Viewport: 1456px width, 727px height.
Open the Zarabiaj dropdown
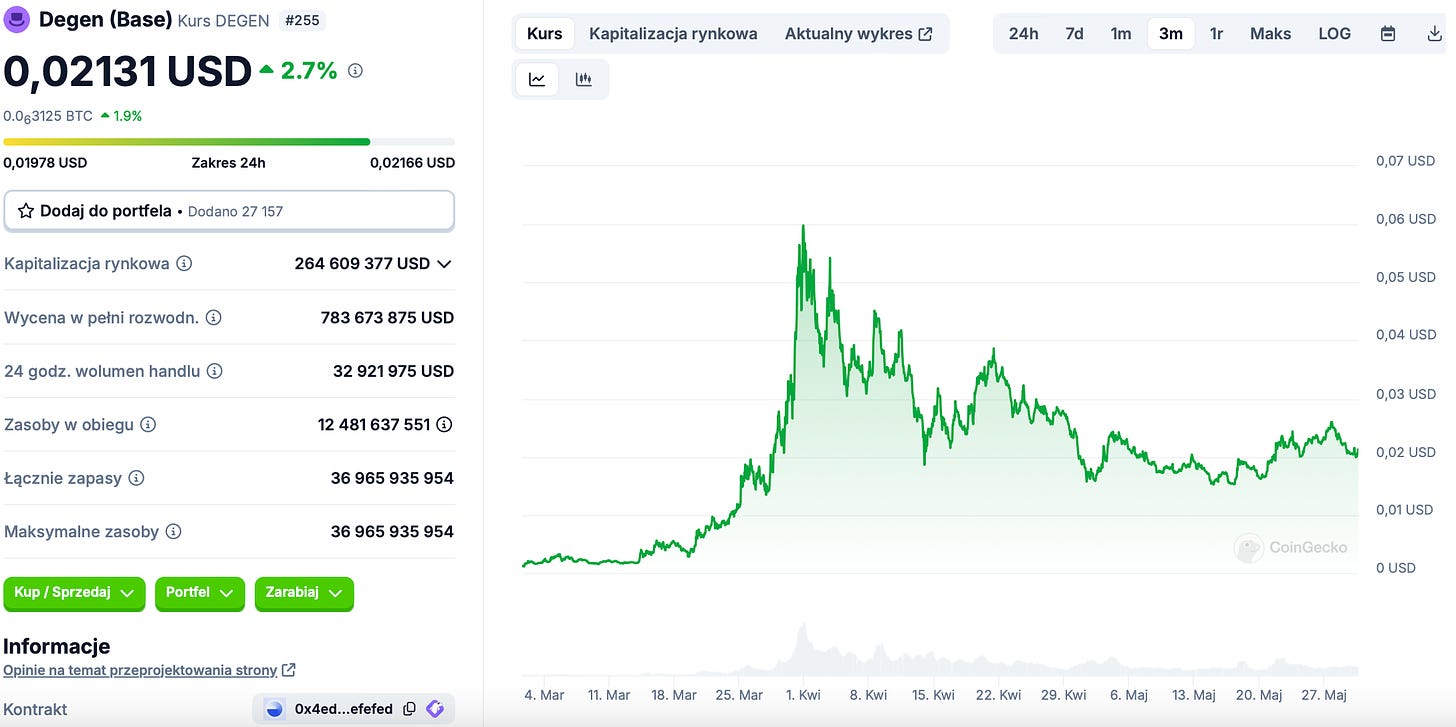[x=304, y=593]
